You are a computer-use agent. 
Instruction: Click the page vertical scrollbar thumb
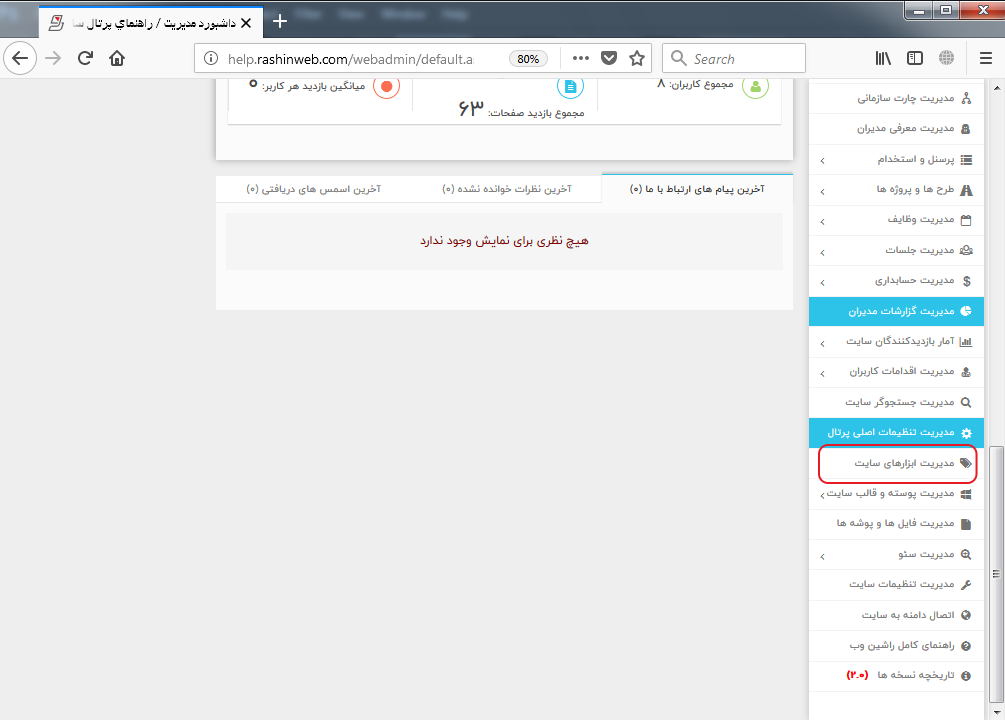(996, 574)
